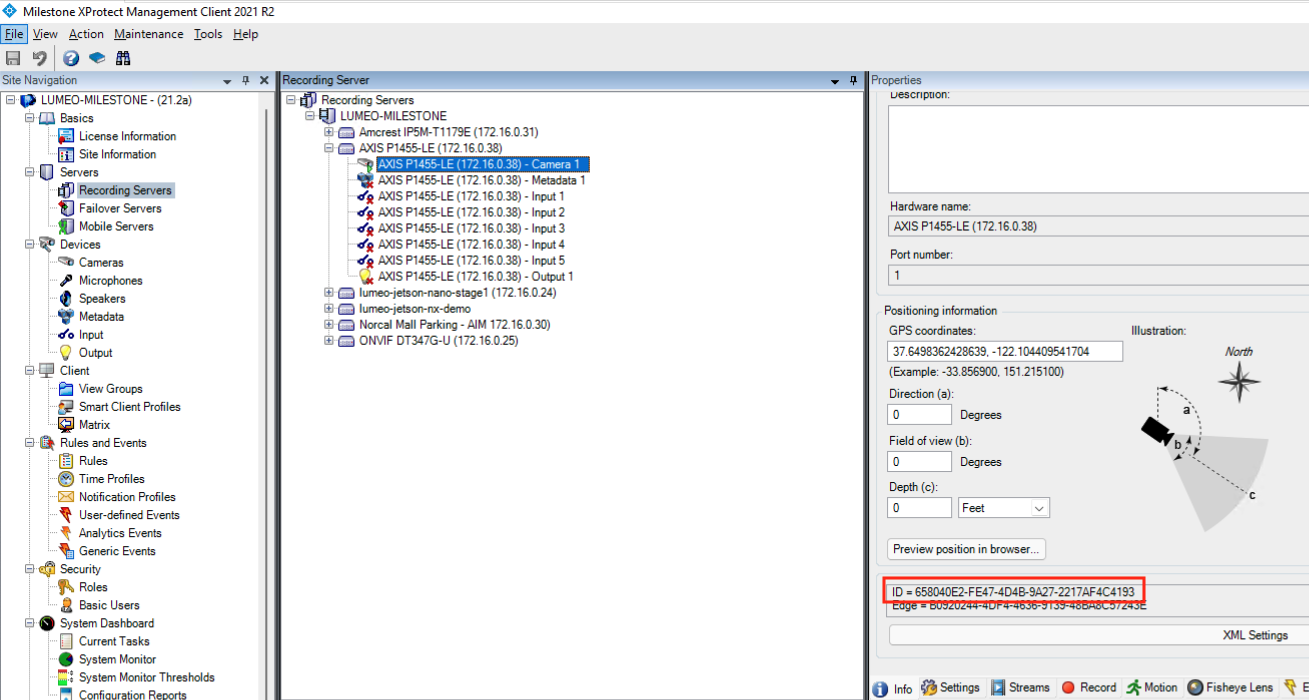Image resolution: width=1309 pixels, height=700 pixels.
Task: Switch to the Streams tab
Action: coord(1020,688)
